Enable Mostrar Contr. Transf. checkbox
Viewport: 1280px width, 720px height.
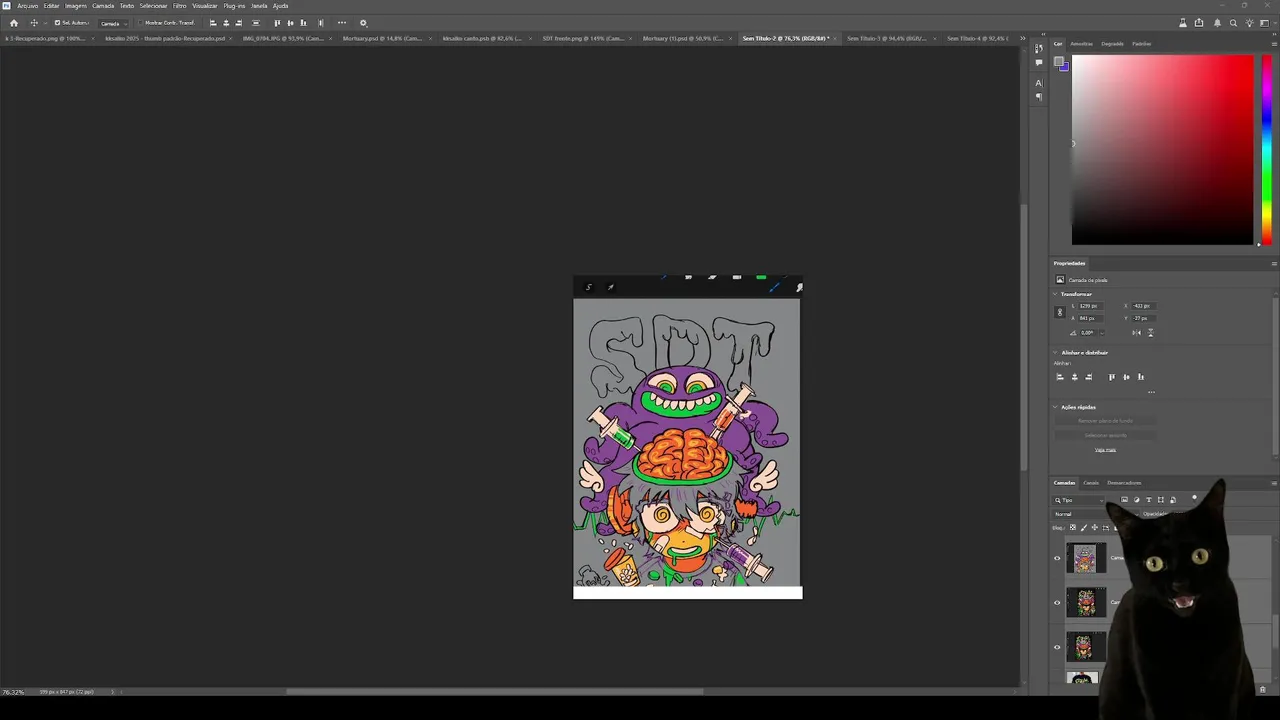(141, 23)
